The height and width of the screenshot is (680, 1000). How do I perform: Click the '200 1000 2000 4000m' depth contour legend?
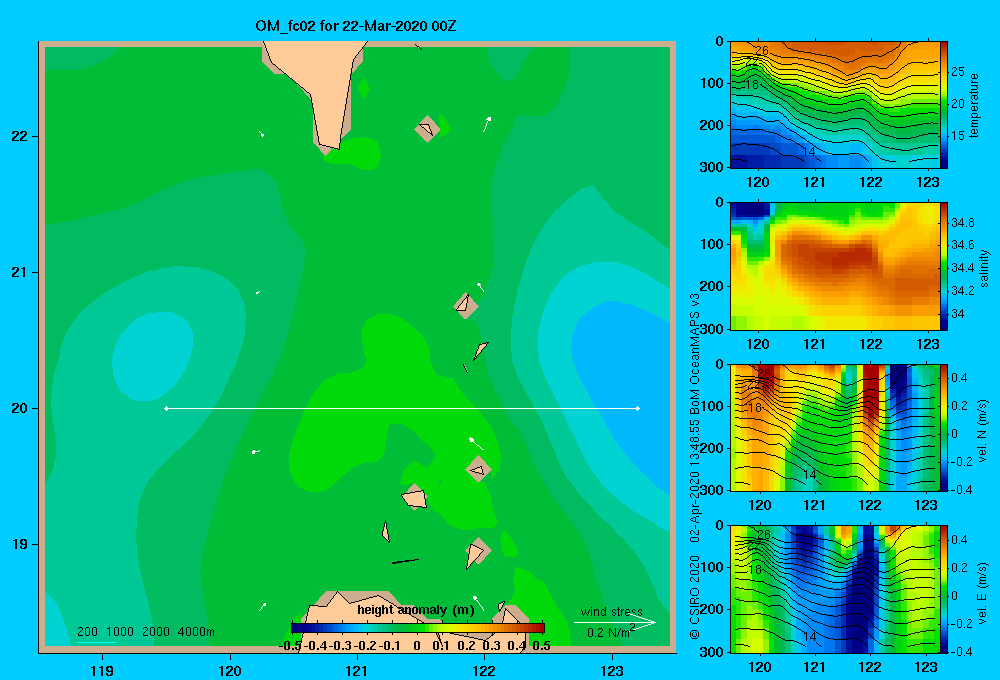145,632
